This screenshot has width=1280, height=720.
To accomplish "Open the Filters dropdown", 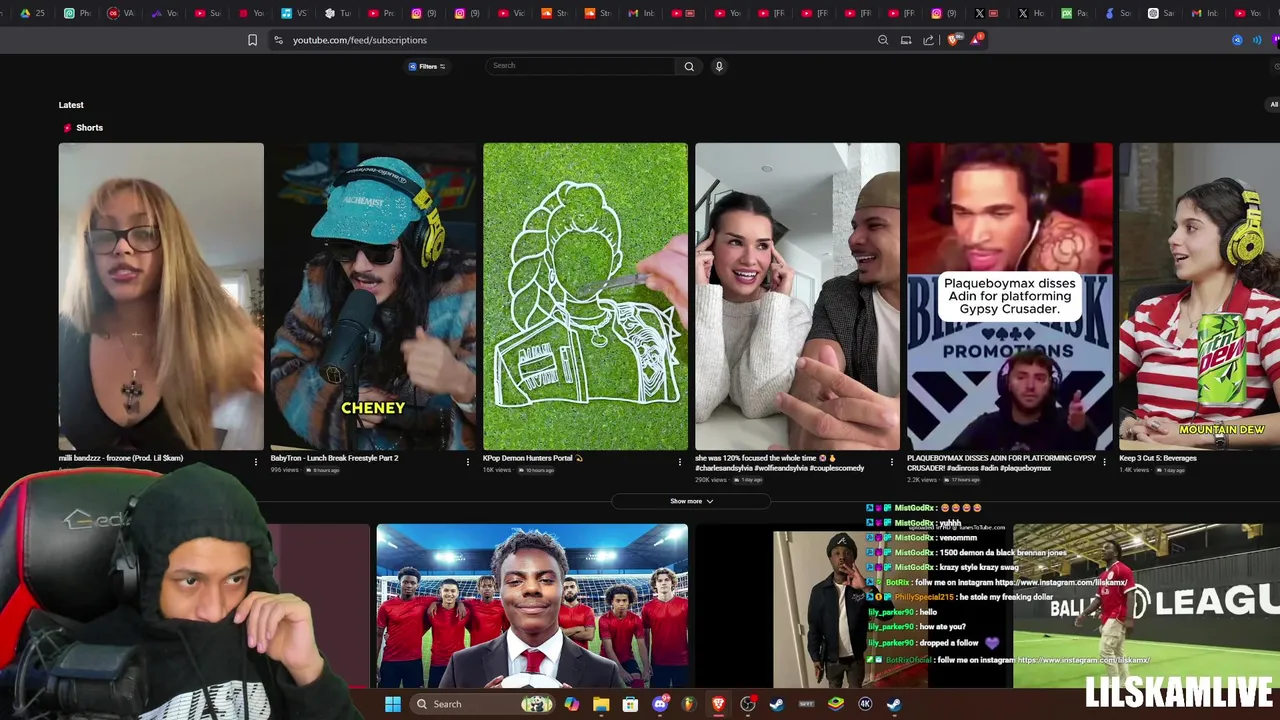I will click(427, 66).
